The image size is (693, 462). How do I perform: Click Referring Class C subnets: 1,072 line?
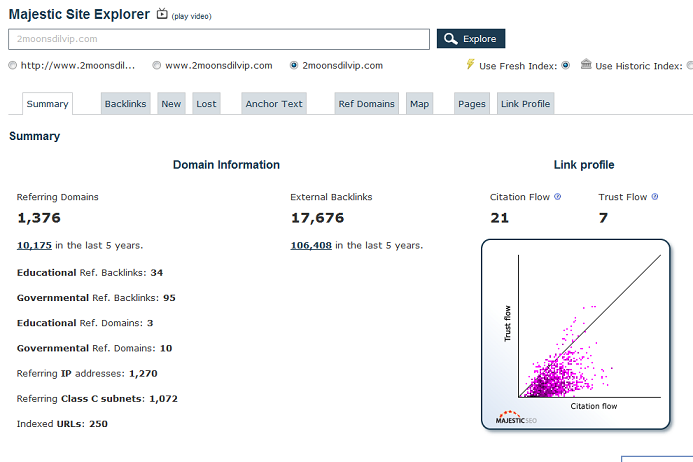click(97, 399)
